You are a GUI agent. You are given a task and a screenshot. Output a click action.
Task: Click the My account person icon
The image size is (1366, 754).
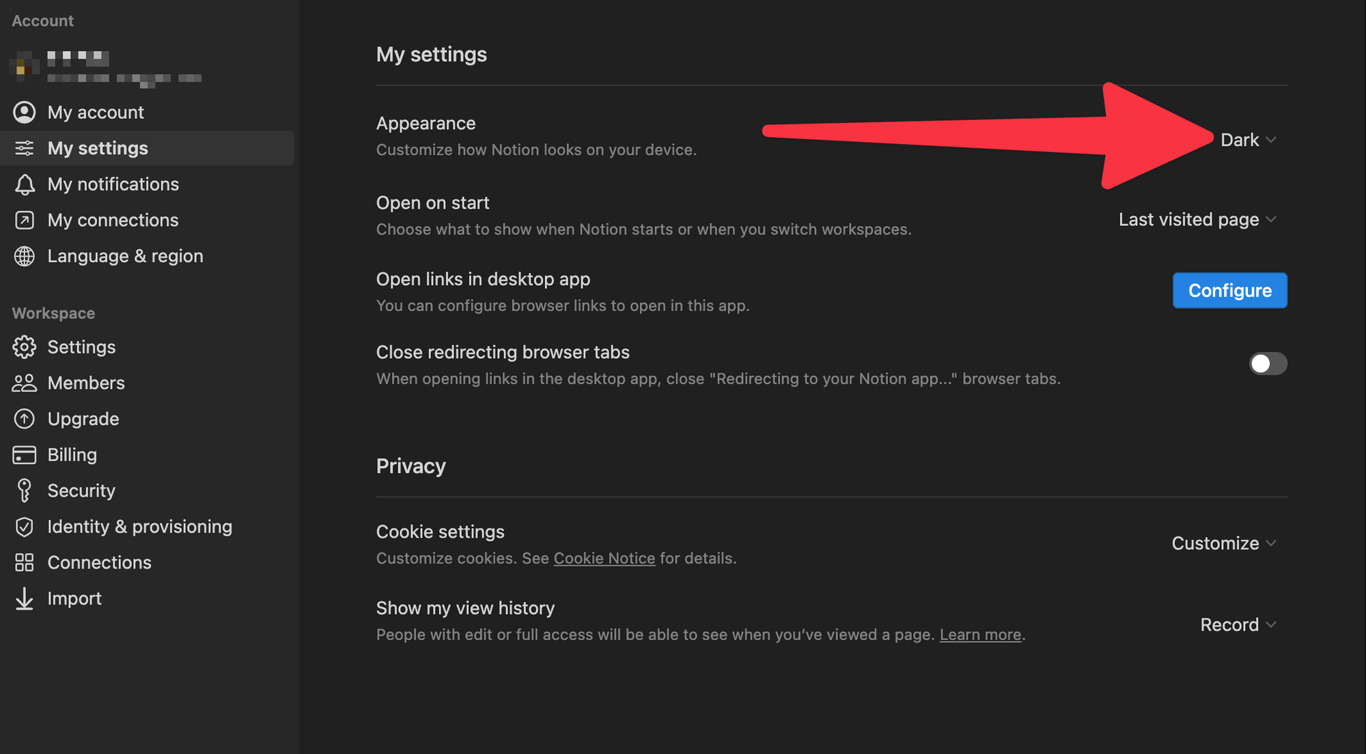pos(24,112)
